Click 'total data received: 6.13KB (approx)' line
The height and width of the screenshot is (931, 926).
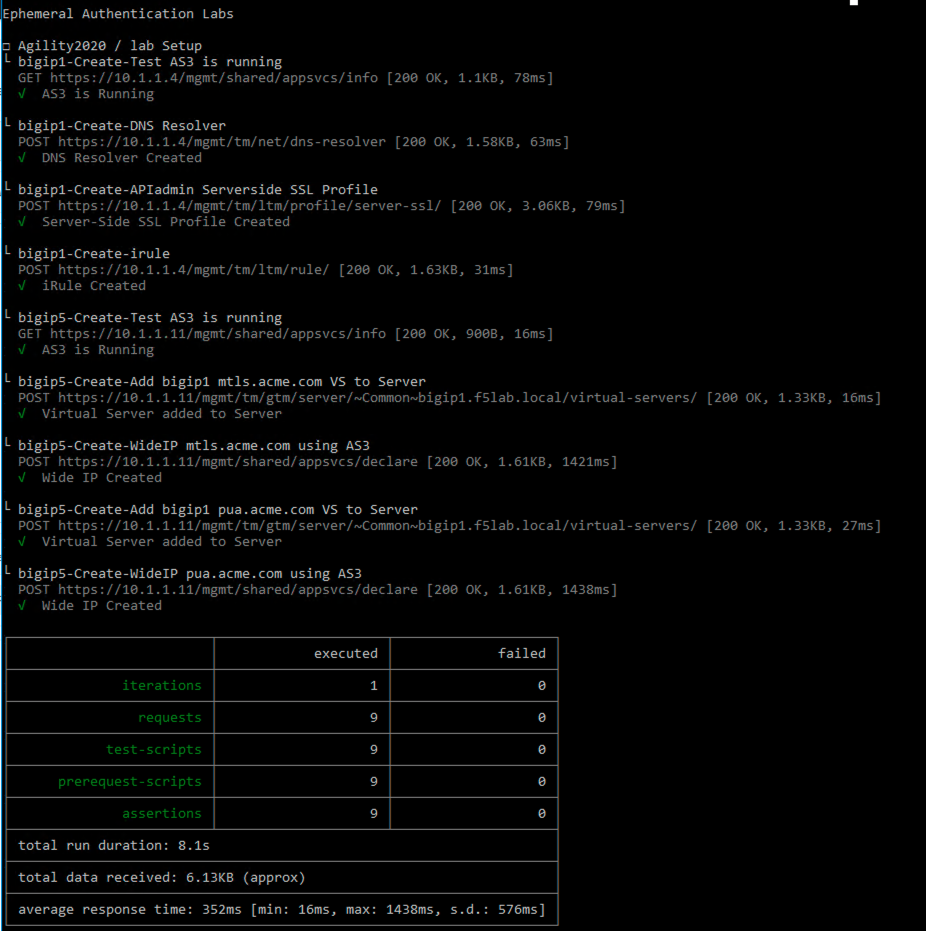pyautogui.click(x=161, y=878)
